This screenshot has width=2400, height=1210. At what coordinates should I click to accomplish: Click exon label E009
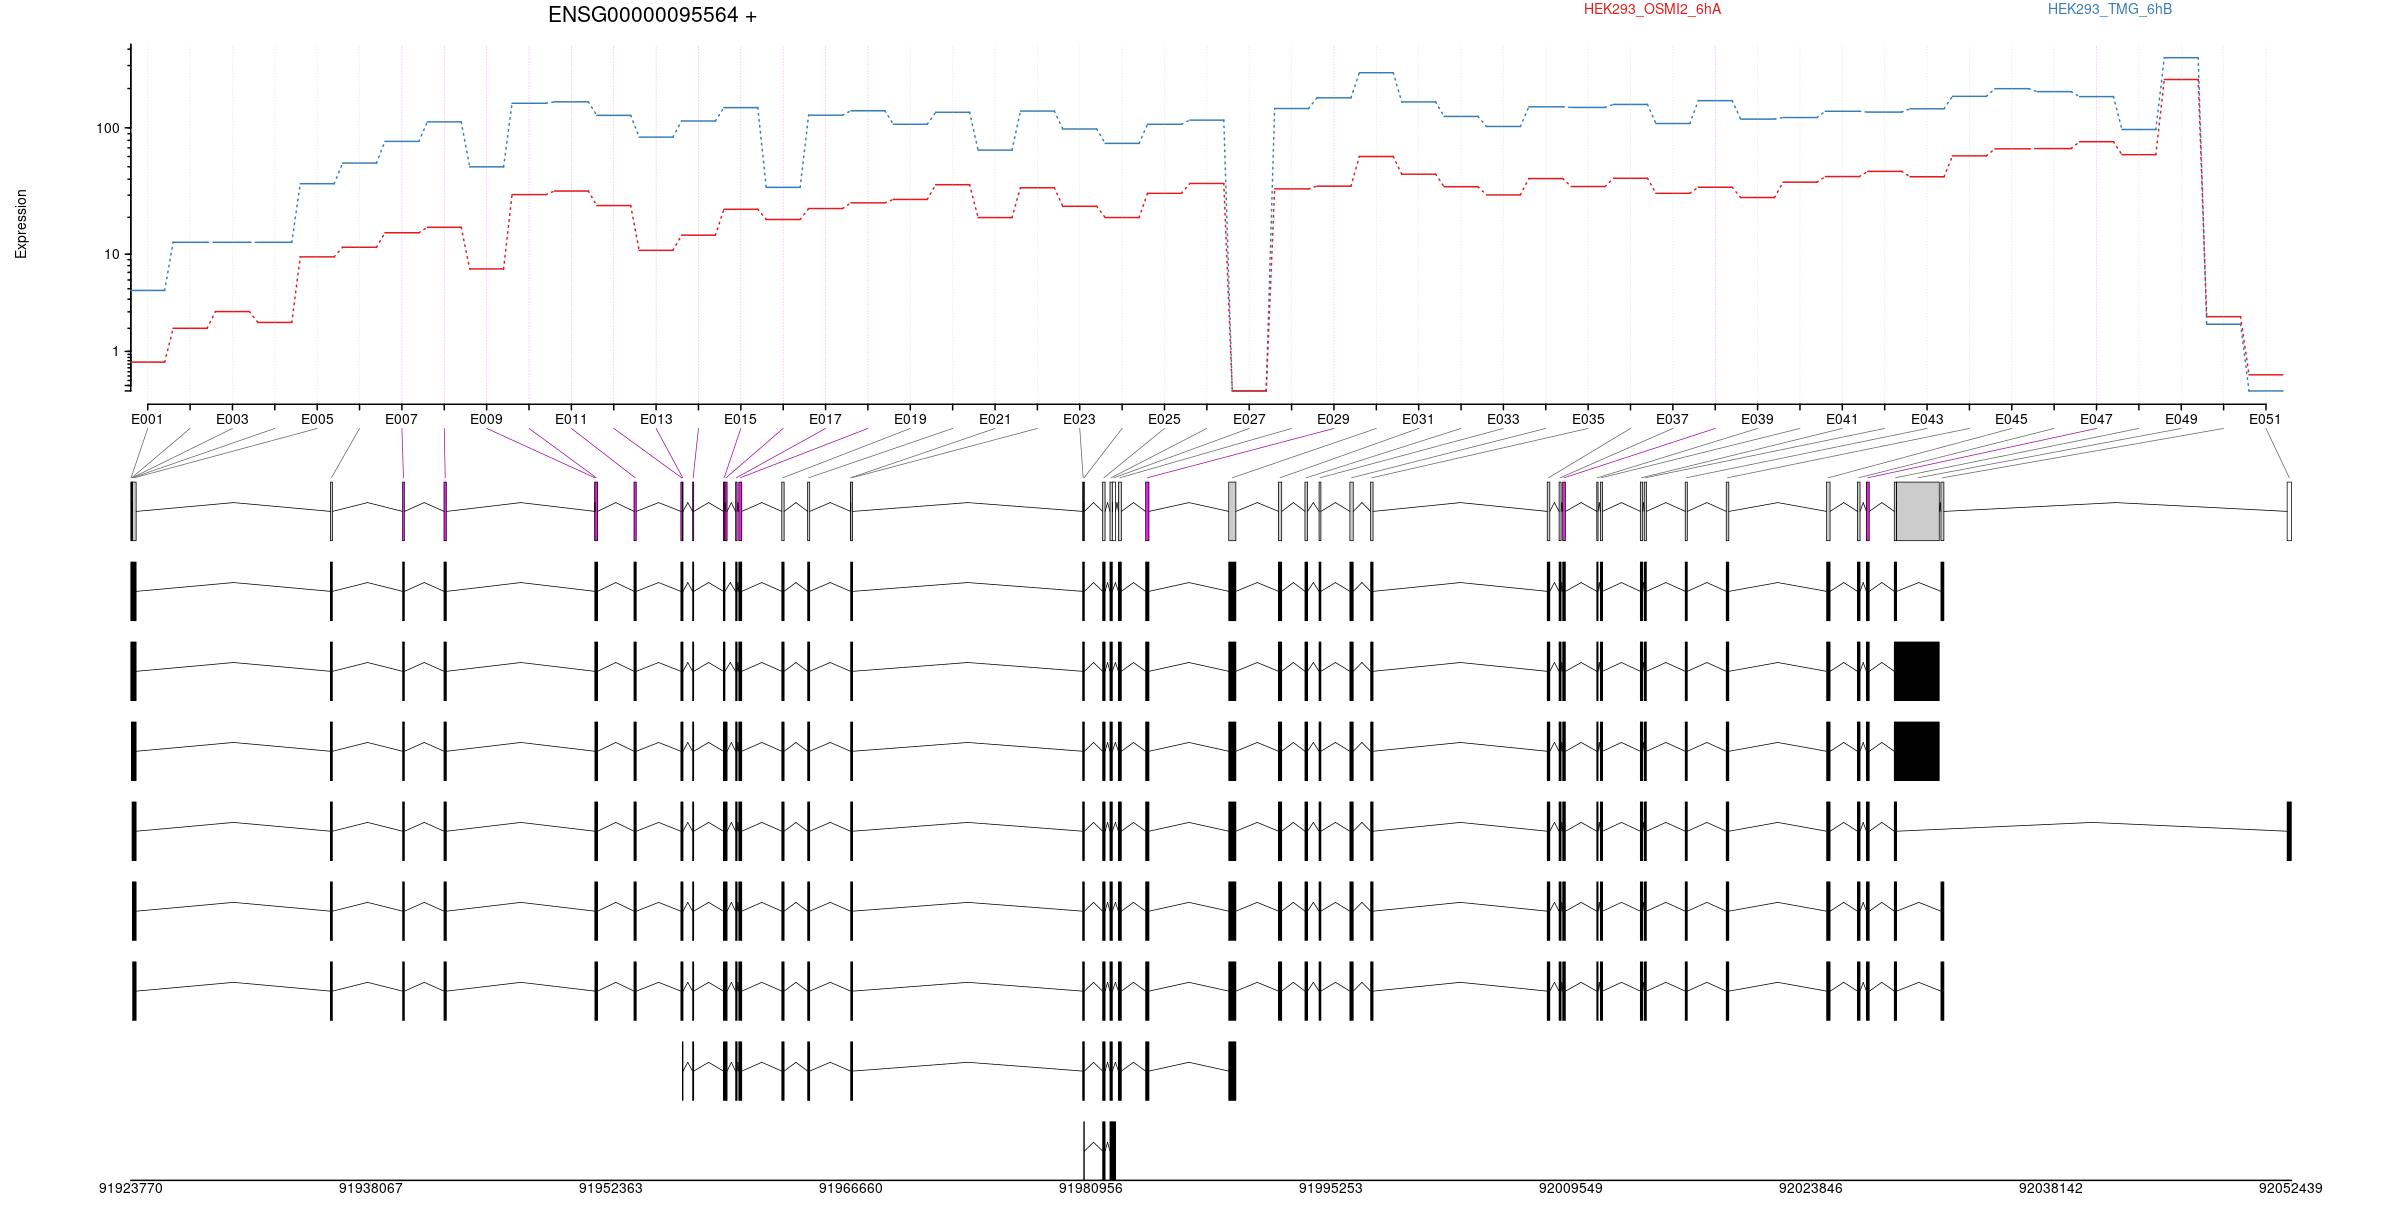486,419
